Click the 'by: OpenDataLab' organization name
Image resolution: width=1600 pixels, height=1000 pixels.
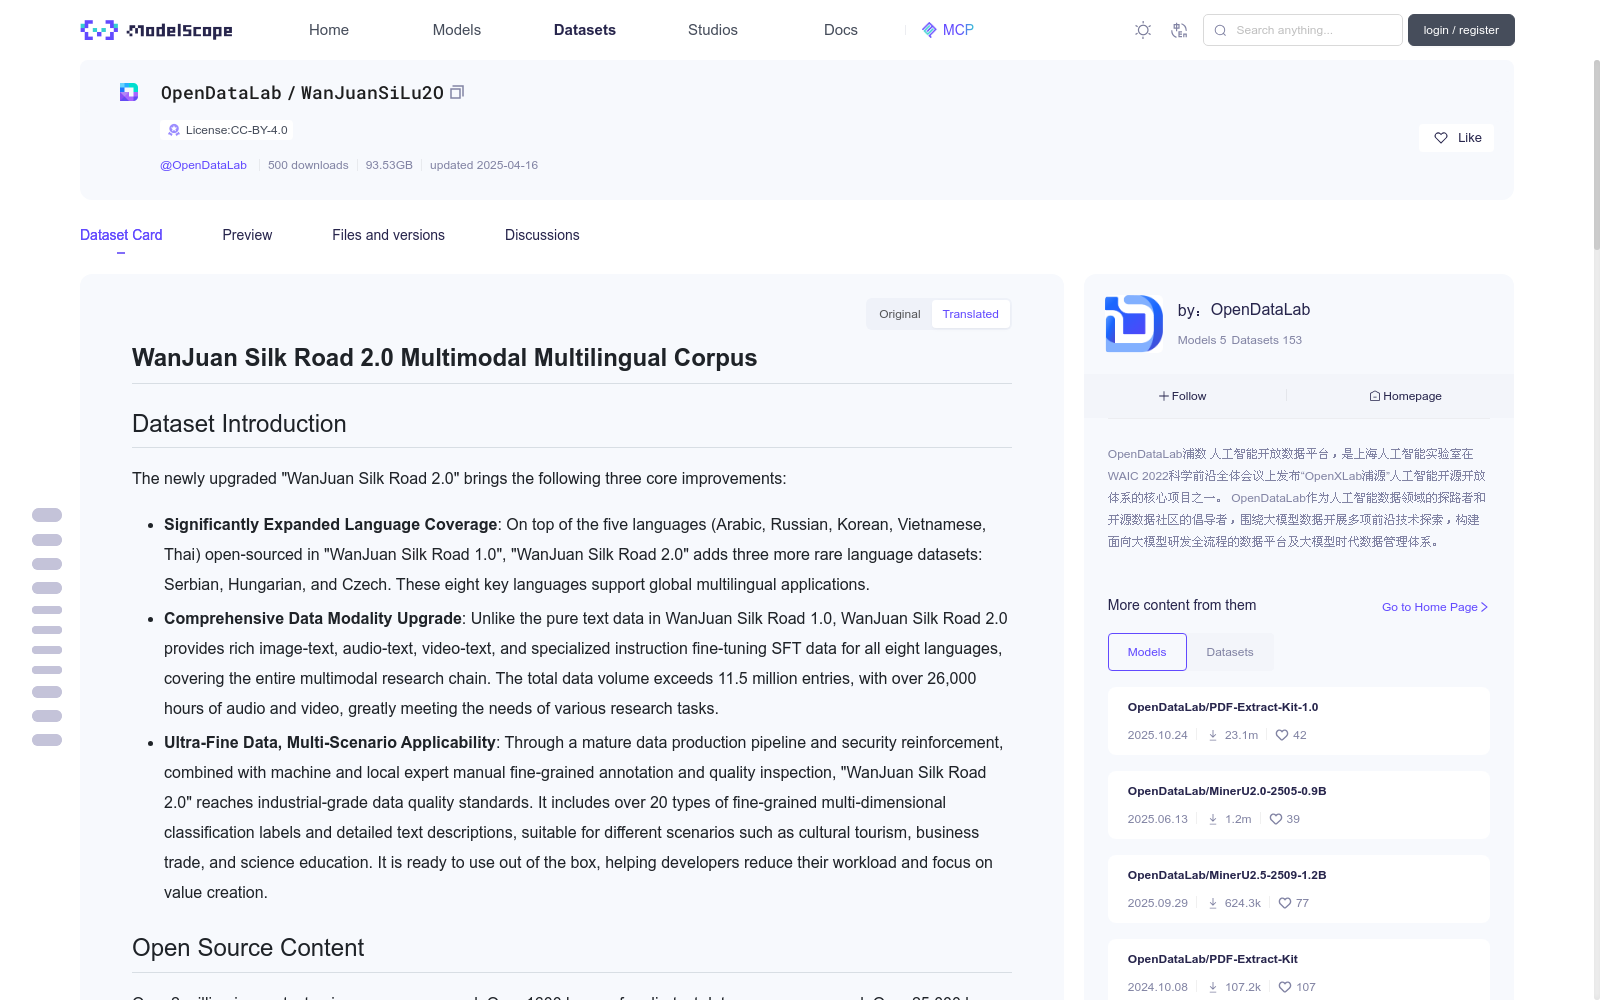[1244, 310]
